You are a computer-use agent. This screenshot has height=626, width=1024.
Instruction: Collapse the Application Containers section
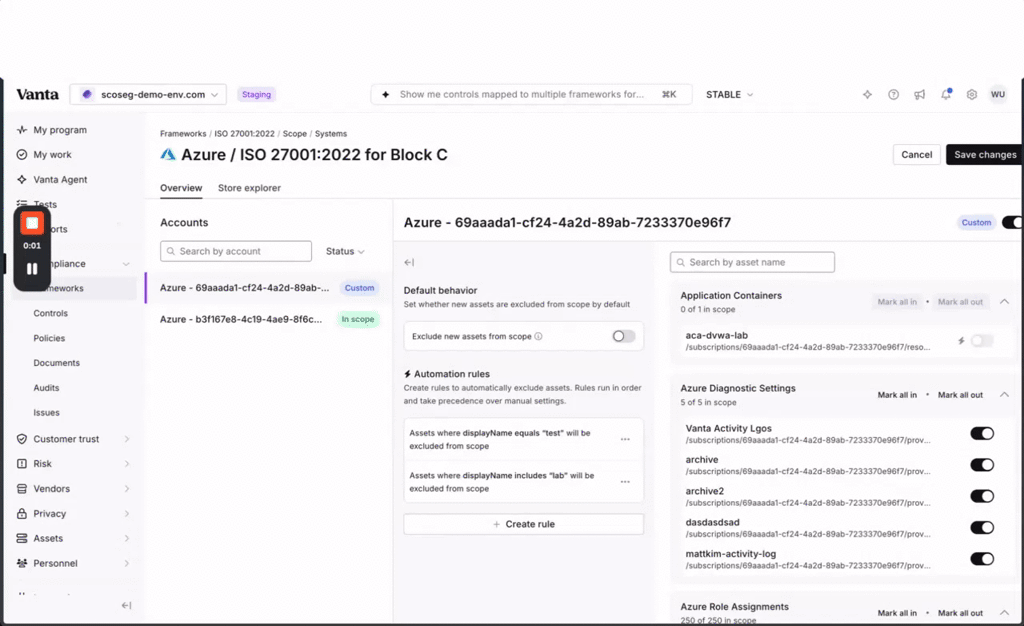tap(1004, 302)
